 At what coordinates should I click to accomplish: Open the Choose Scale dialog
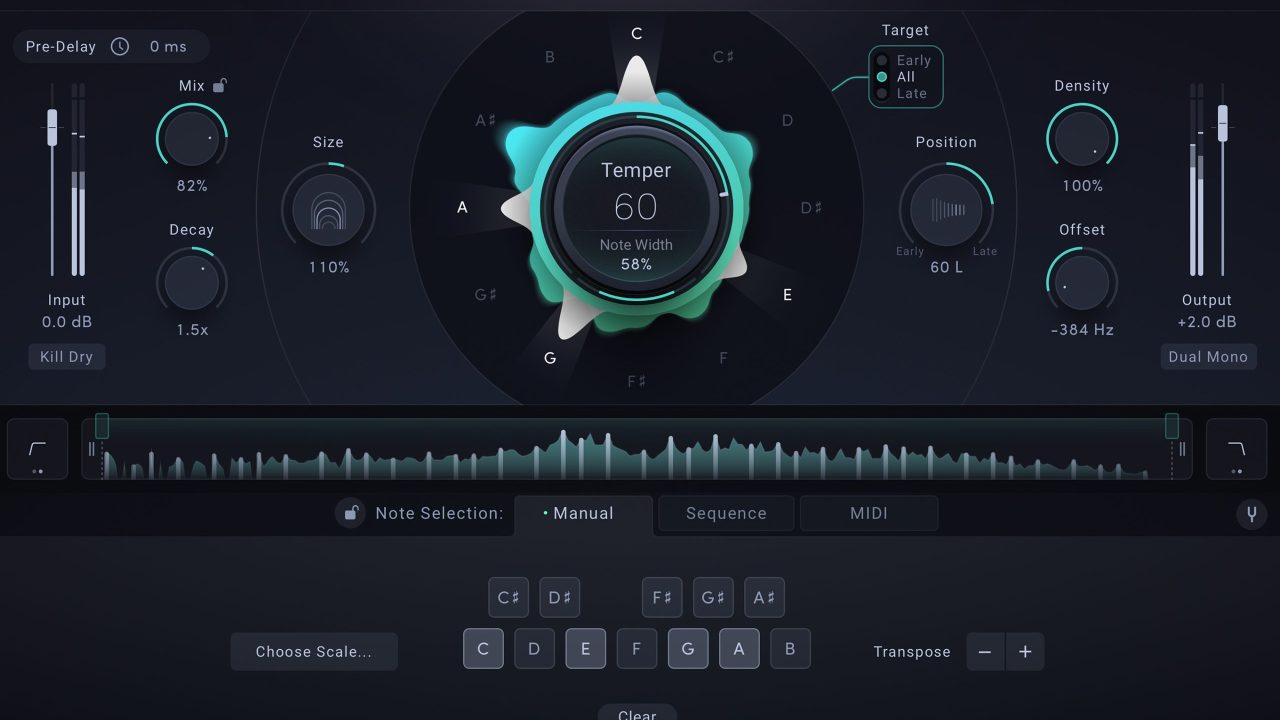pos(314,651)
